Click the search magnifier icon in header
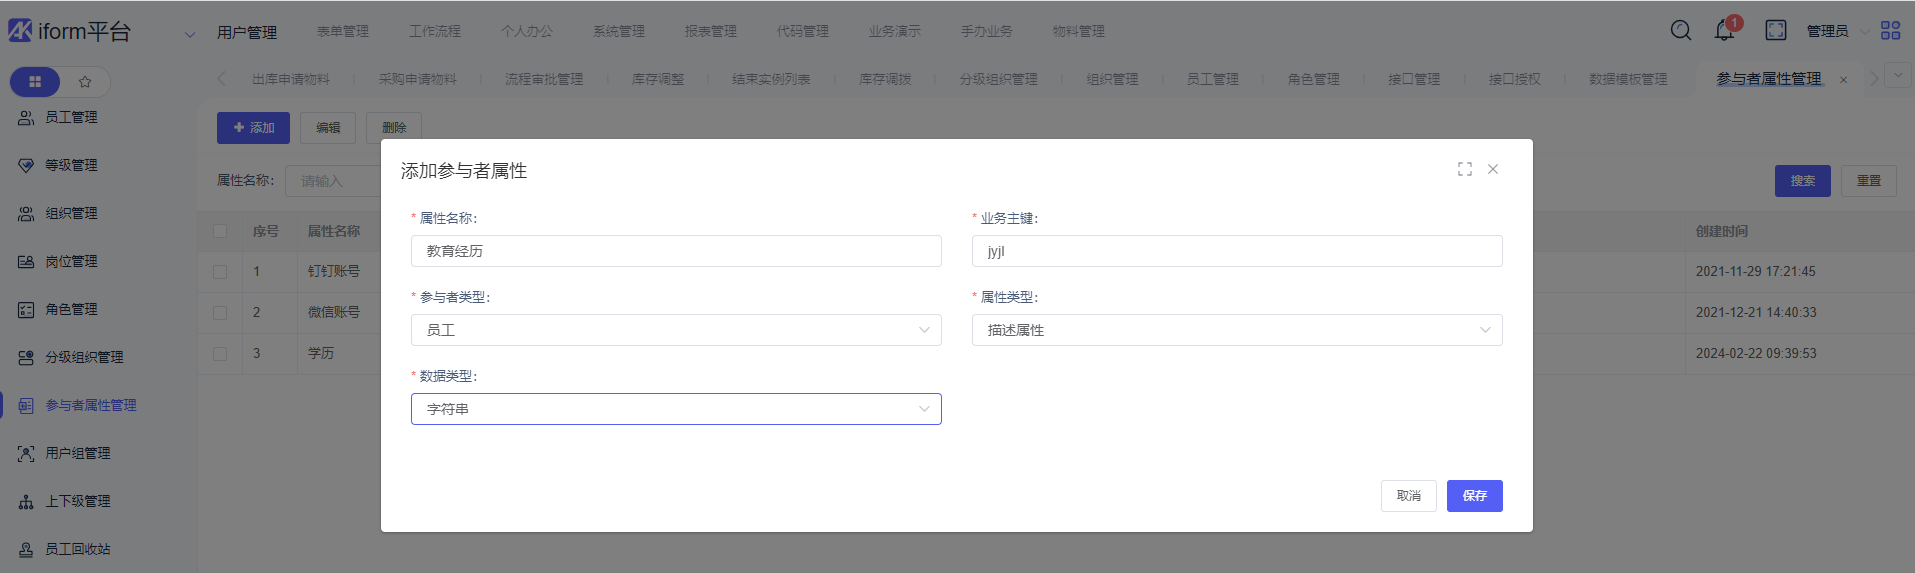The height and width of the screenshot is (573, 1915). (x=1681, y=31)
